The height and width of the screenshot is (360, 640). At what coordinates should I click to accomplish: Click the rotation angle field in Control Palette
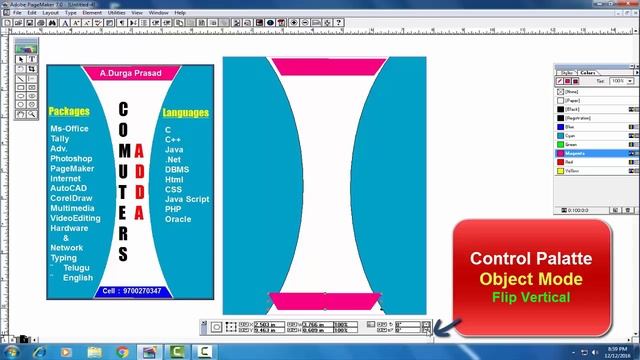click(x=407, y=324)
